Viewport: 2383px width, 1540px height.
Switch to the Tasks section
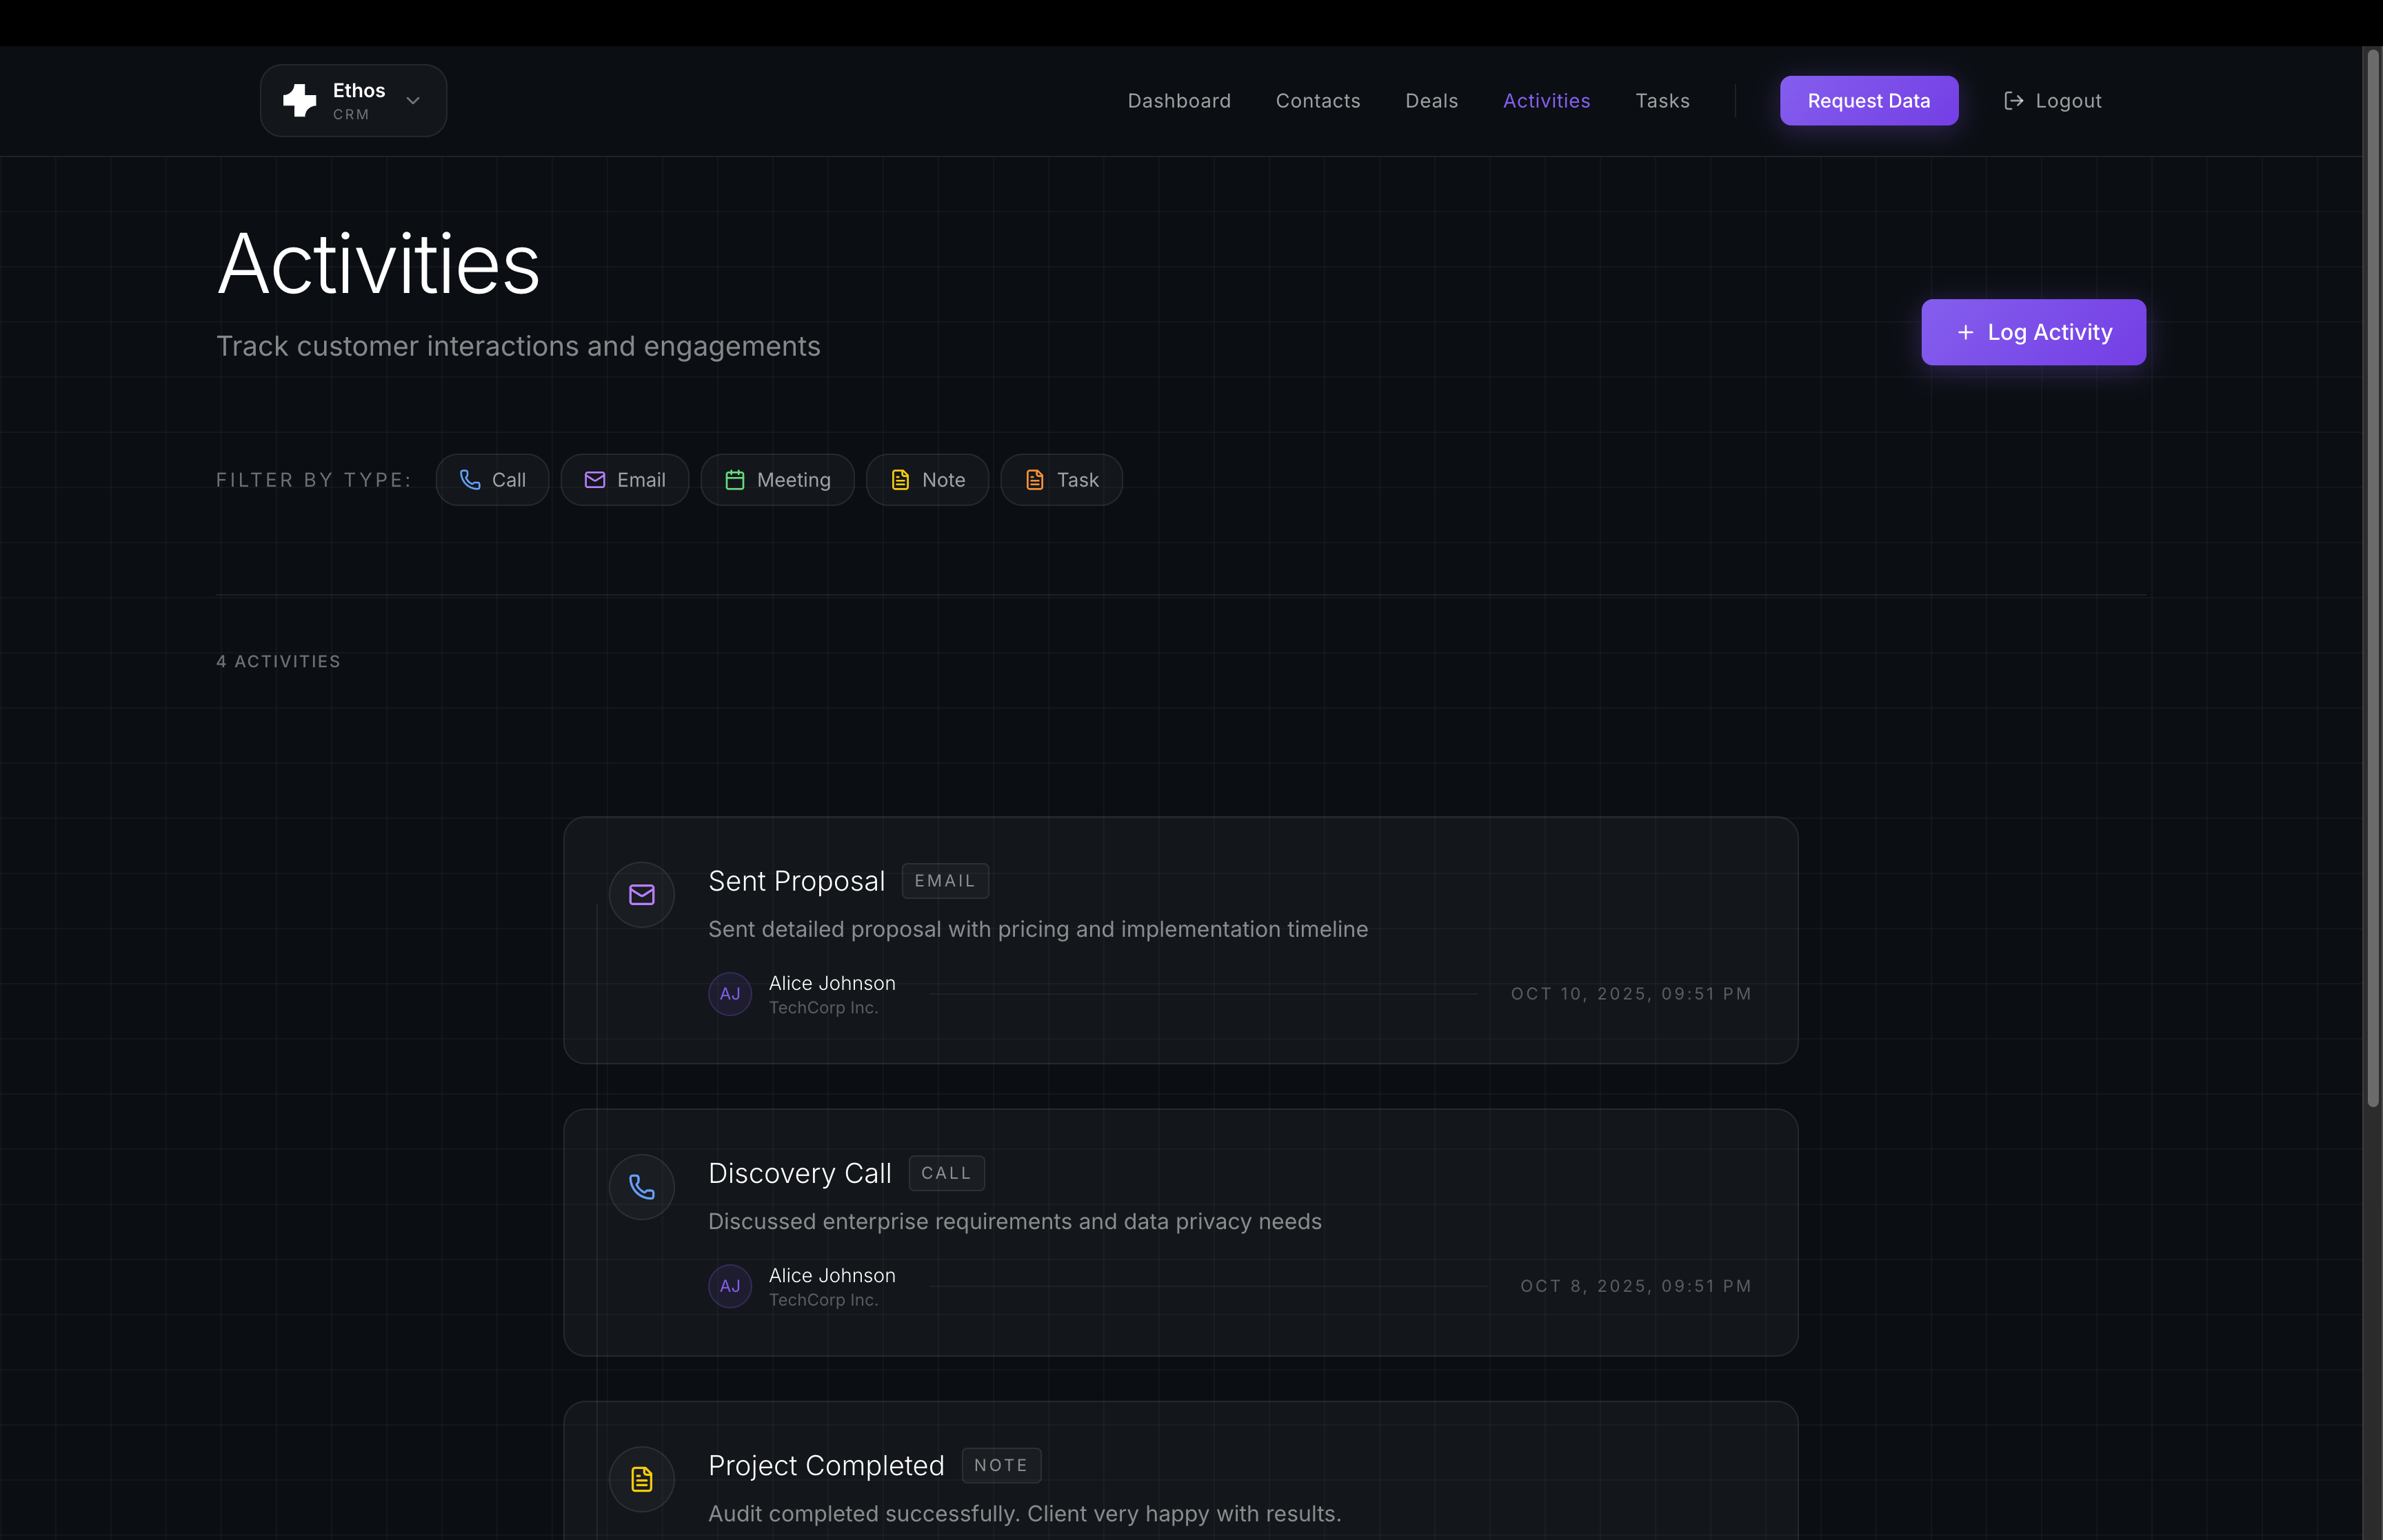click(1662, 101)
